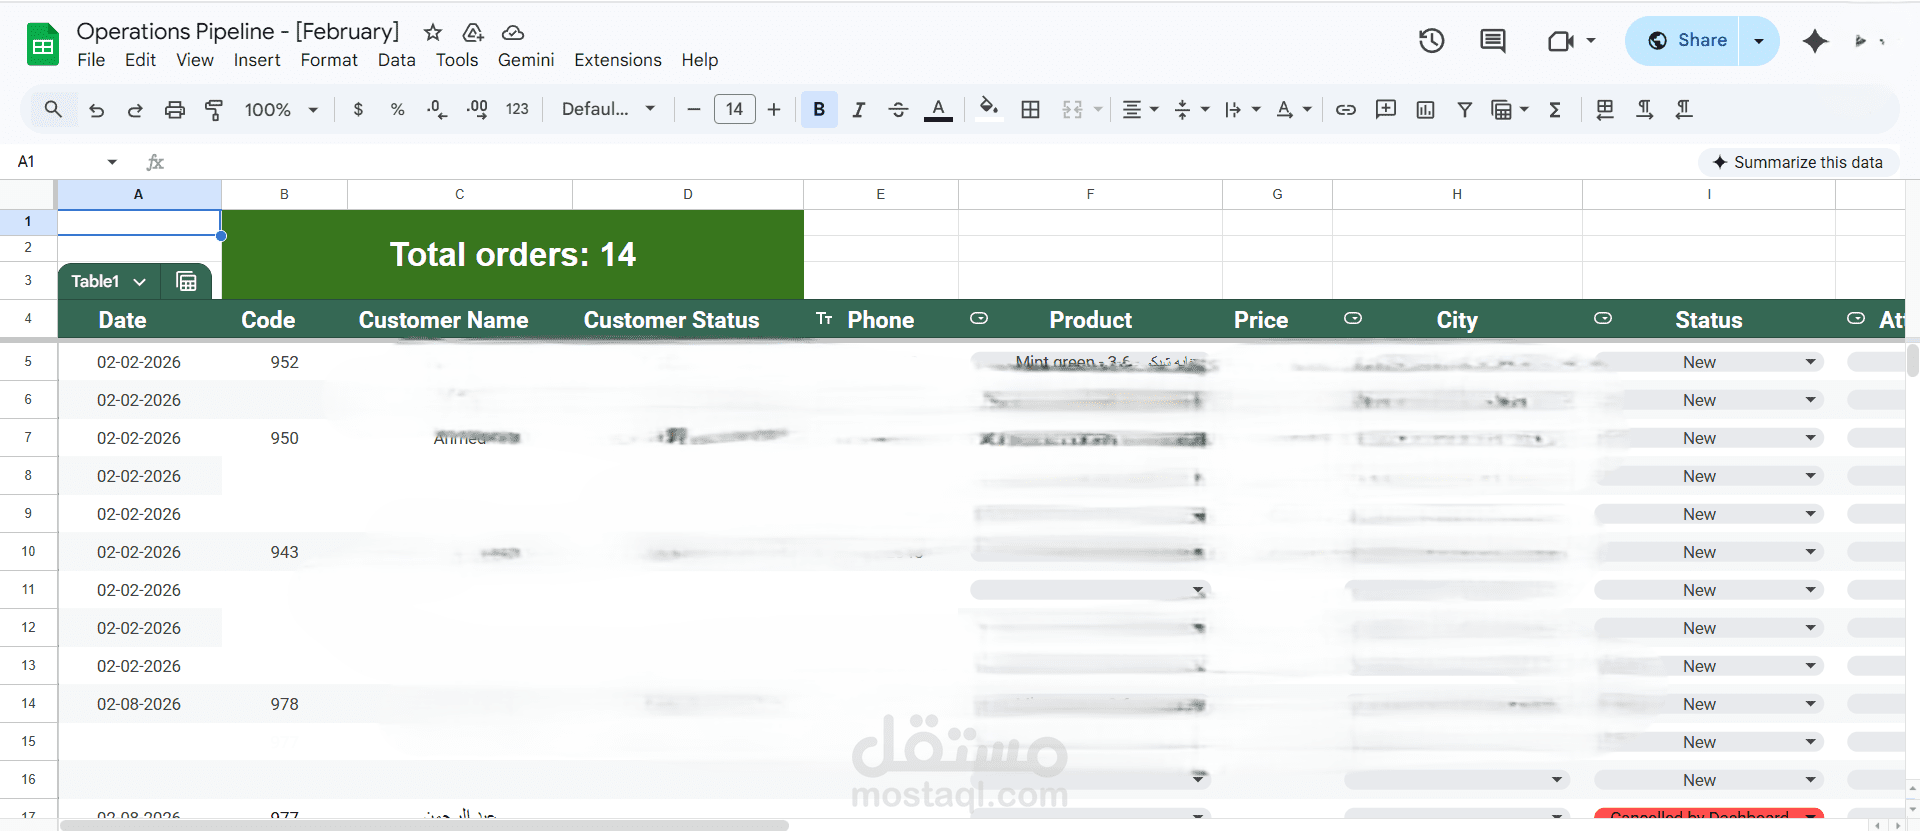
Task: Start a Meet call camera icon
Action: click(x=1561, y=41)
